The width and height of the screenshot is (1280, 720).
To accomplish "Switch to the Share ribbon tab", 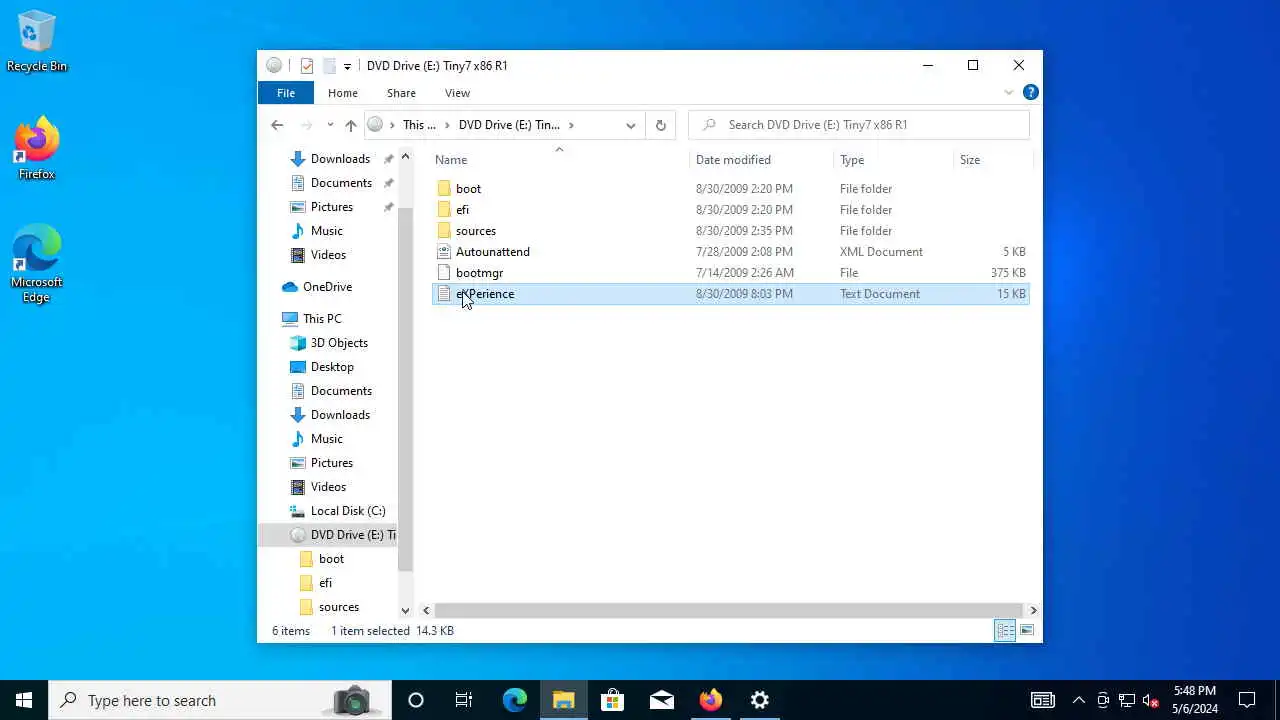I will click(x=401, y=93).
